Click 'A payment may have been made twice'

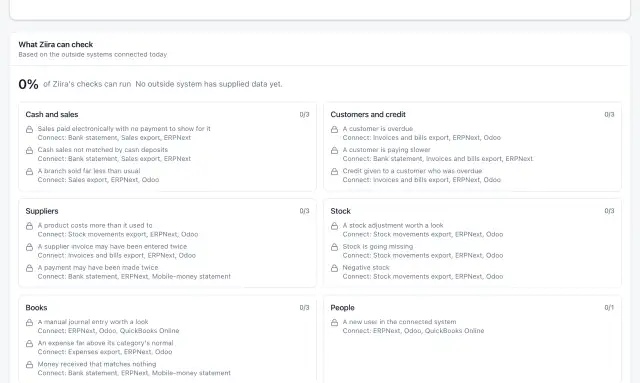pos(98,267)
